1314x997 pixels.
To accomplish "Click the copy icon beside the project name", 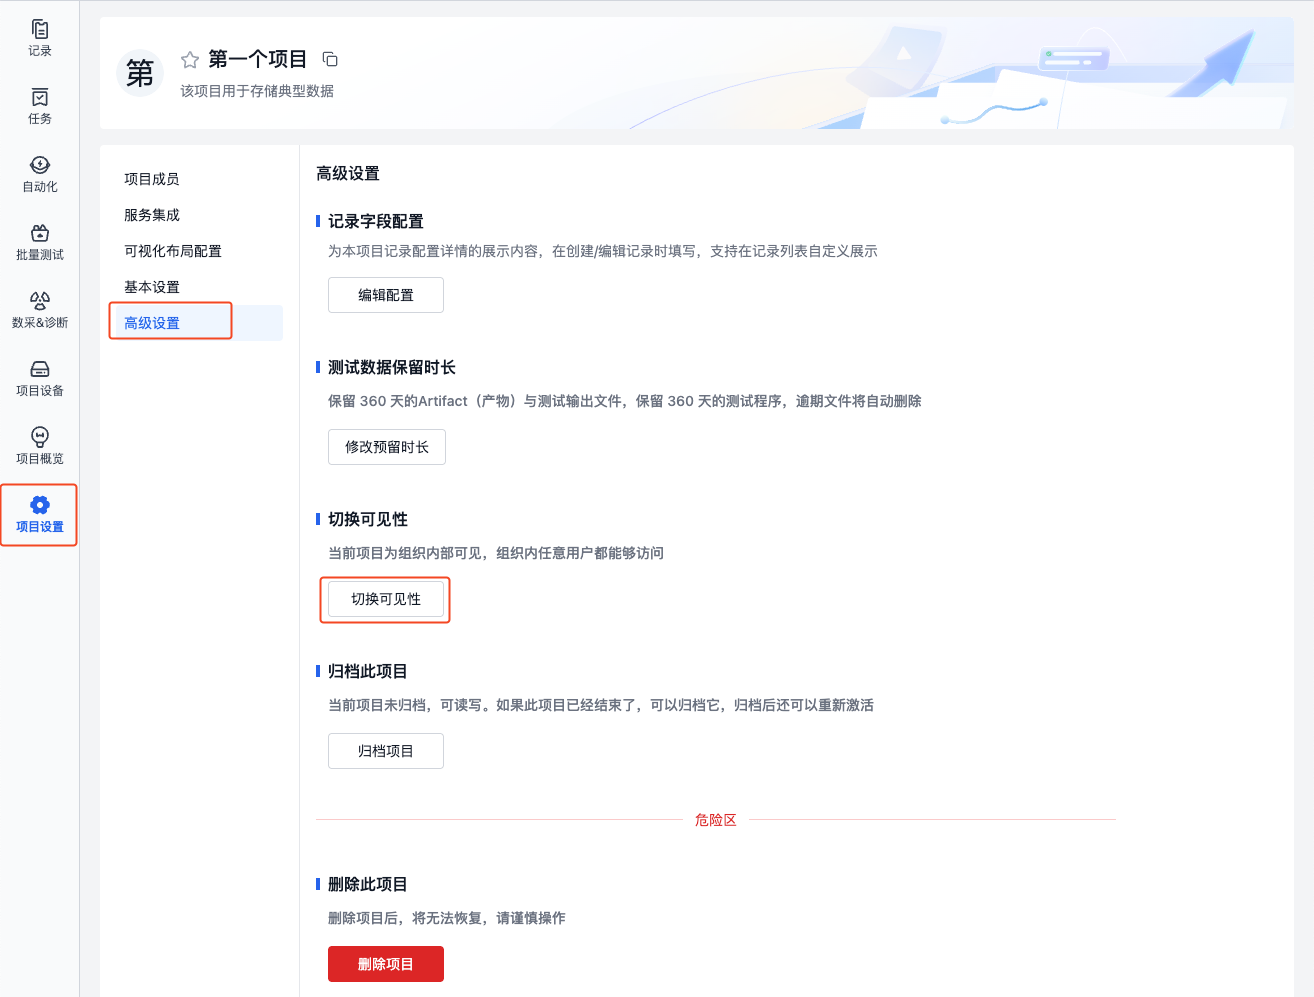I will [330, 60].
